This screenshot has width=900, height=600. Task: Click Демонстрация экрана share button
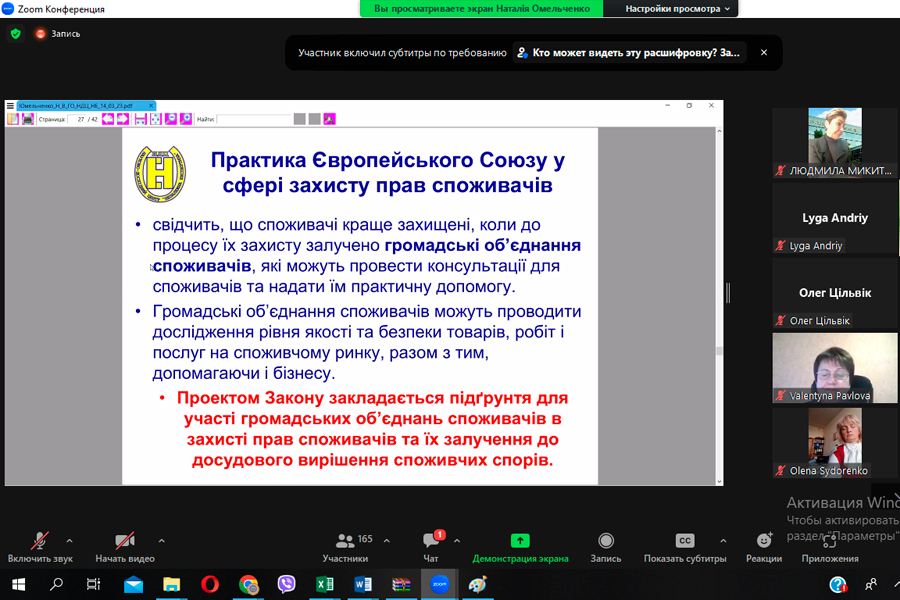(520, 548)
